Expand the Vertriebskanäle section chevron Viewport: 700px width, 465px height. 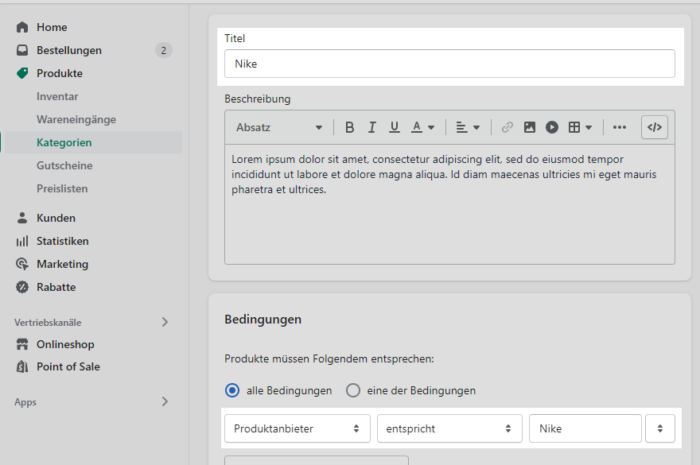165,322
